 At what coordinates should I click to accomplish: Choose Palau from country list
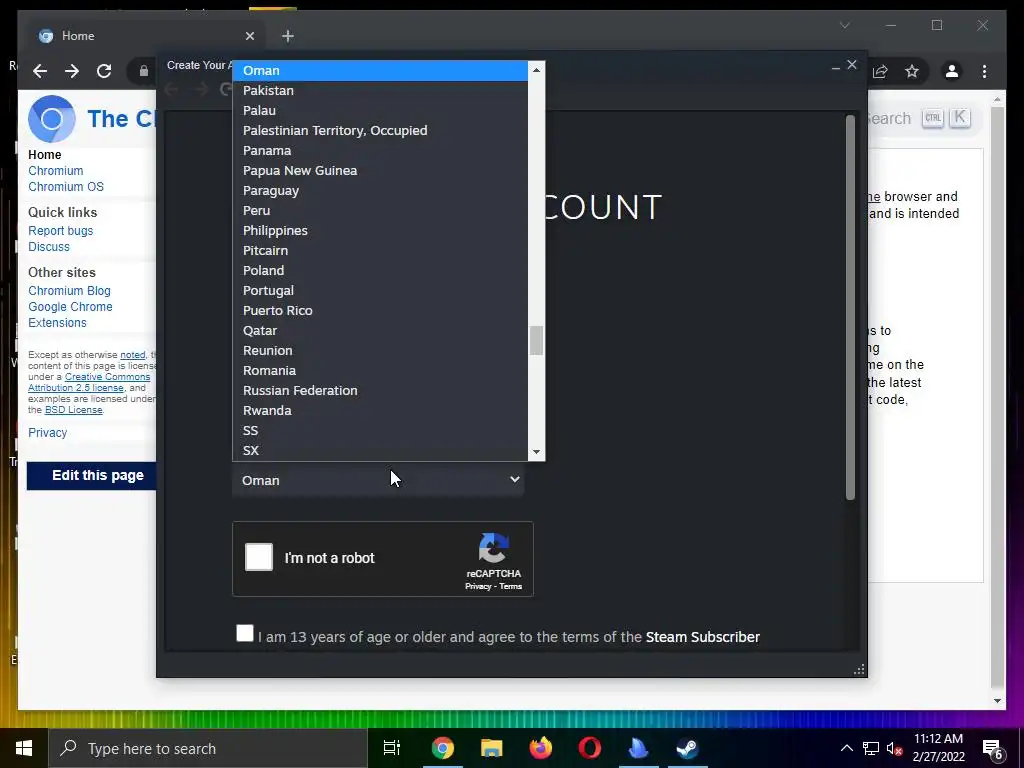(x=380, y=110)
